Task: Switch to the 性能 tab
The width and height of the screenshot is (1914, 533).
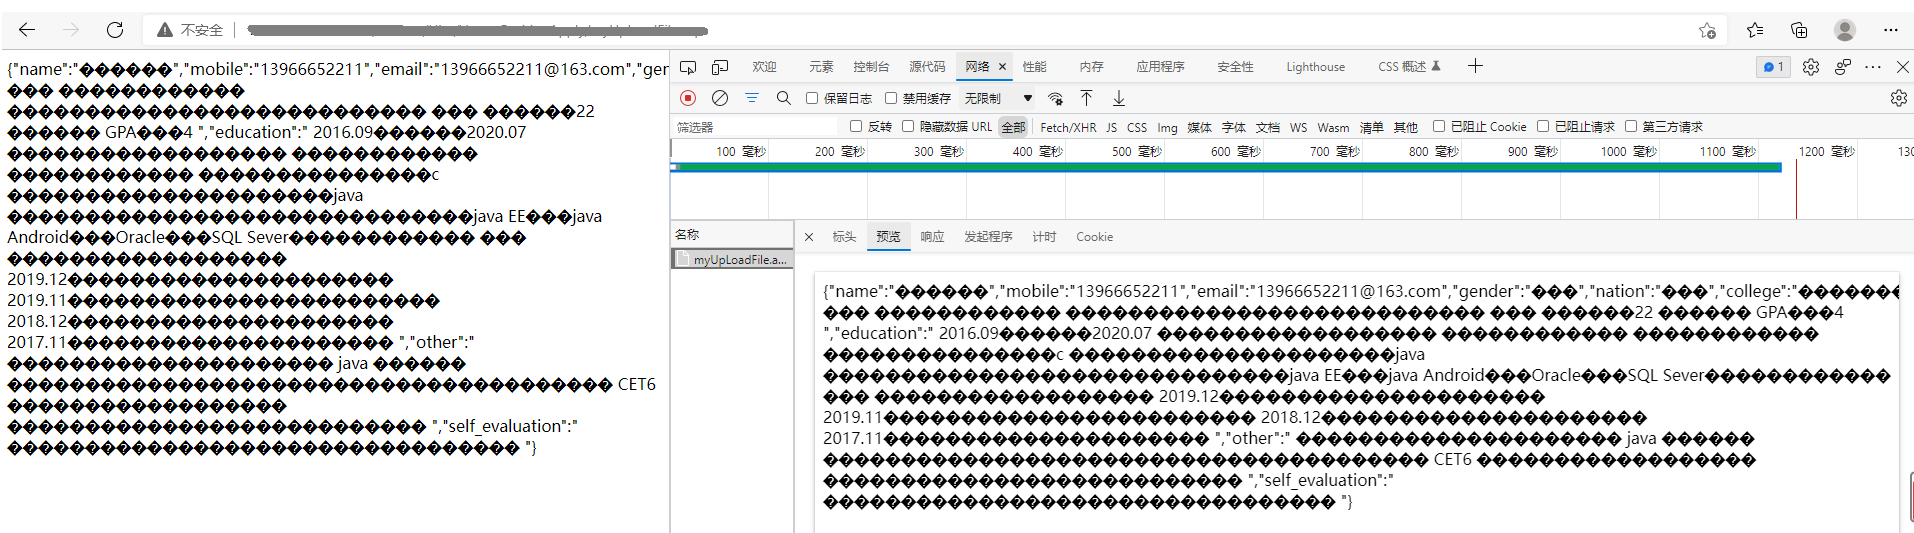Action: tap(1035, 67)
